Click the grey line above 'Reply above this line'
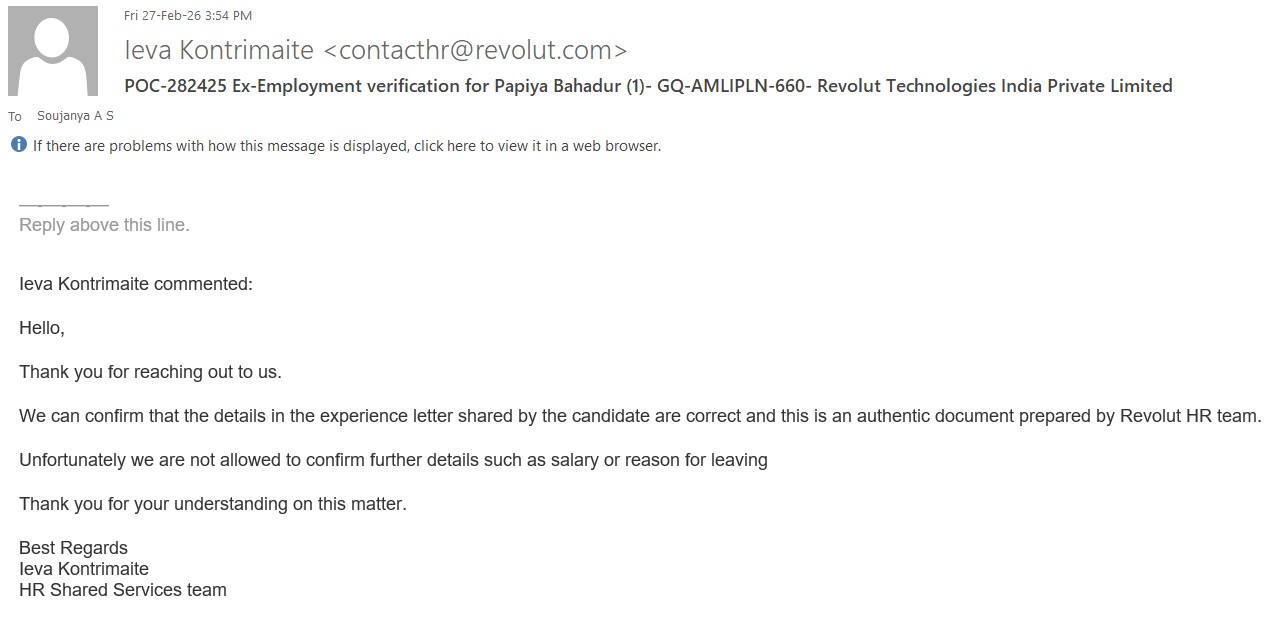This screenshot has width=1281, height=617. pos(64,206)
